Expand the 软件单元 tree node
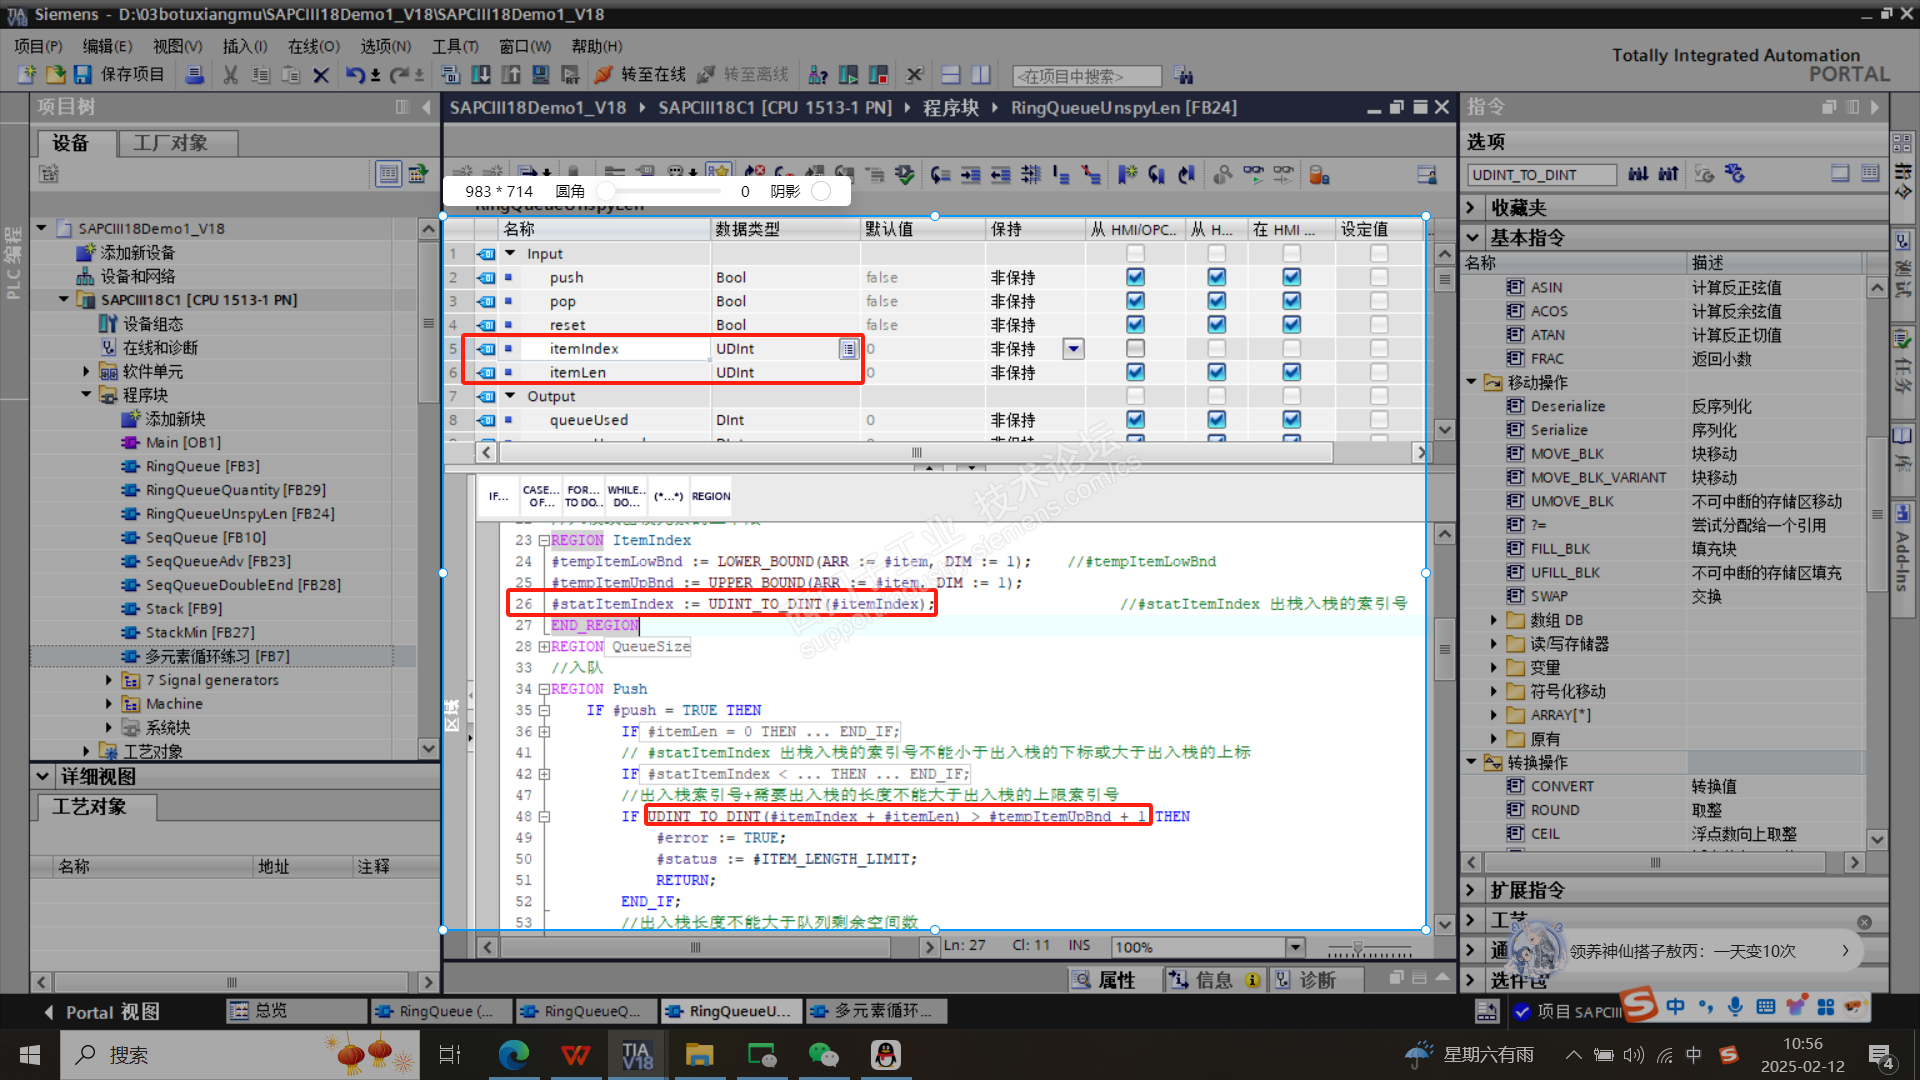Screen dimensions: 1920x1080 87,372
